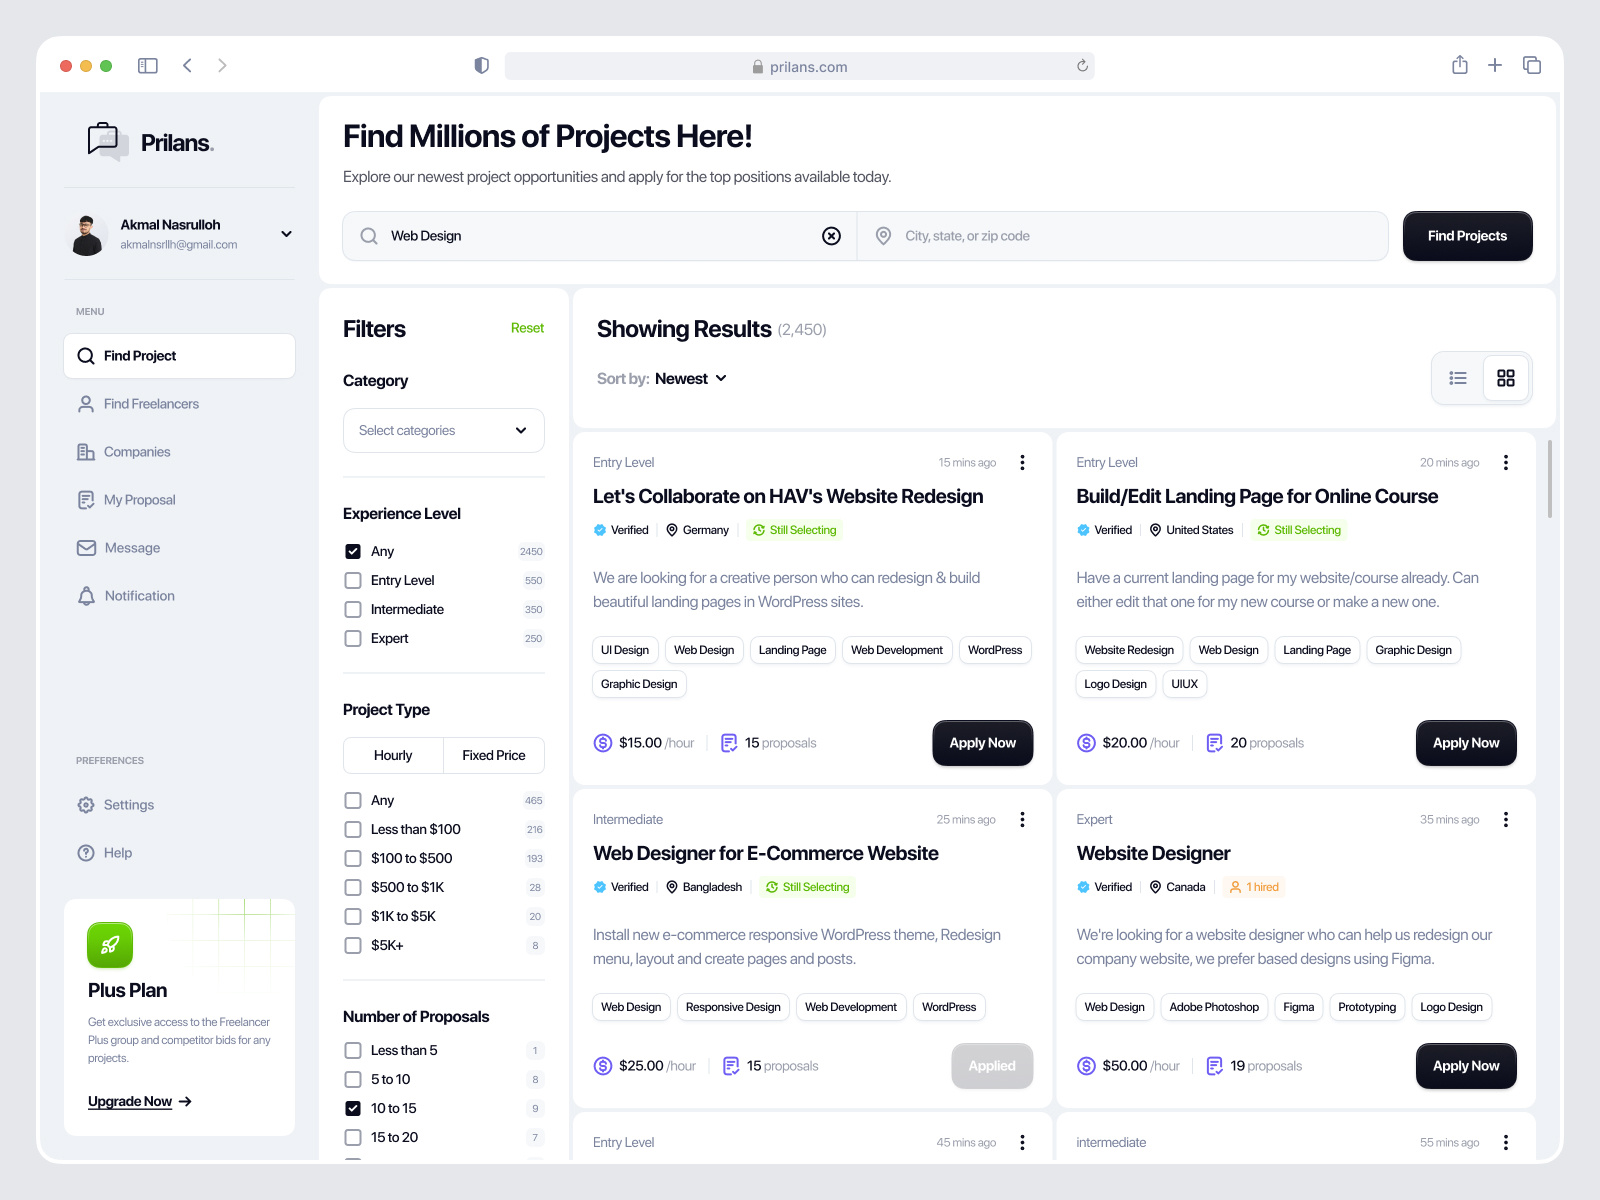Switch to the Fixed Price tab
The width and height of the screenshot is (1600, 1200).
tap(493, 755)
